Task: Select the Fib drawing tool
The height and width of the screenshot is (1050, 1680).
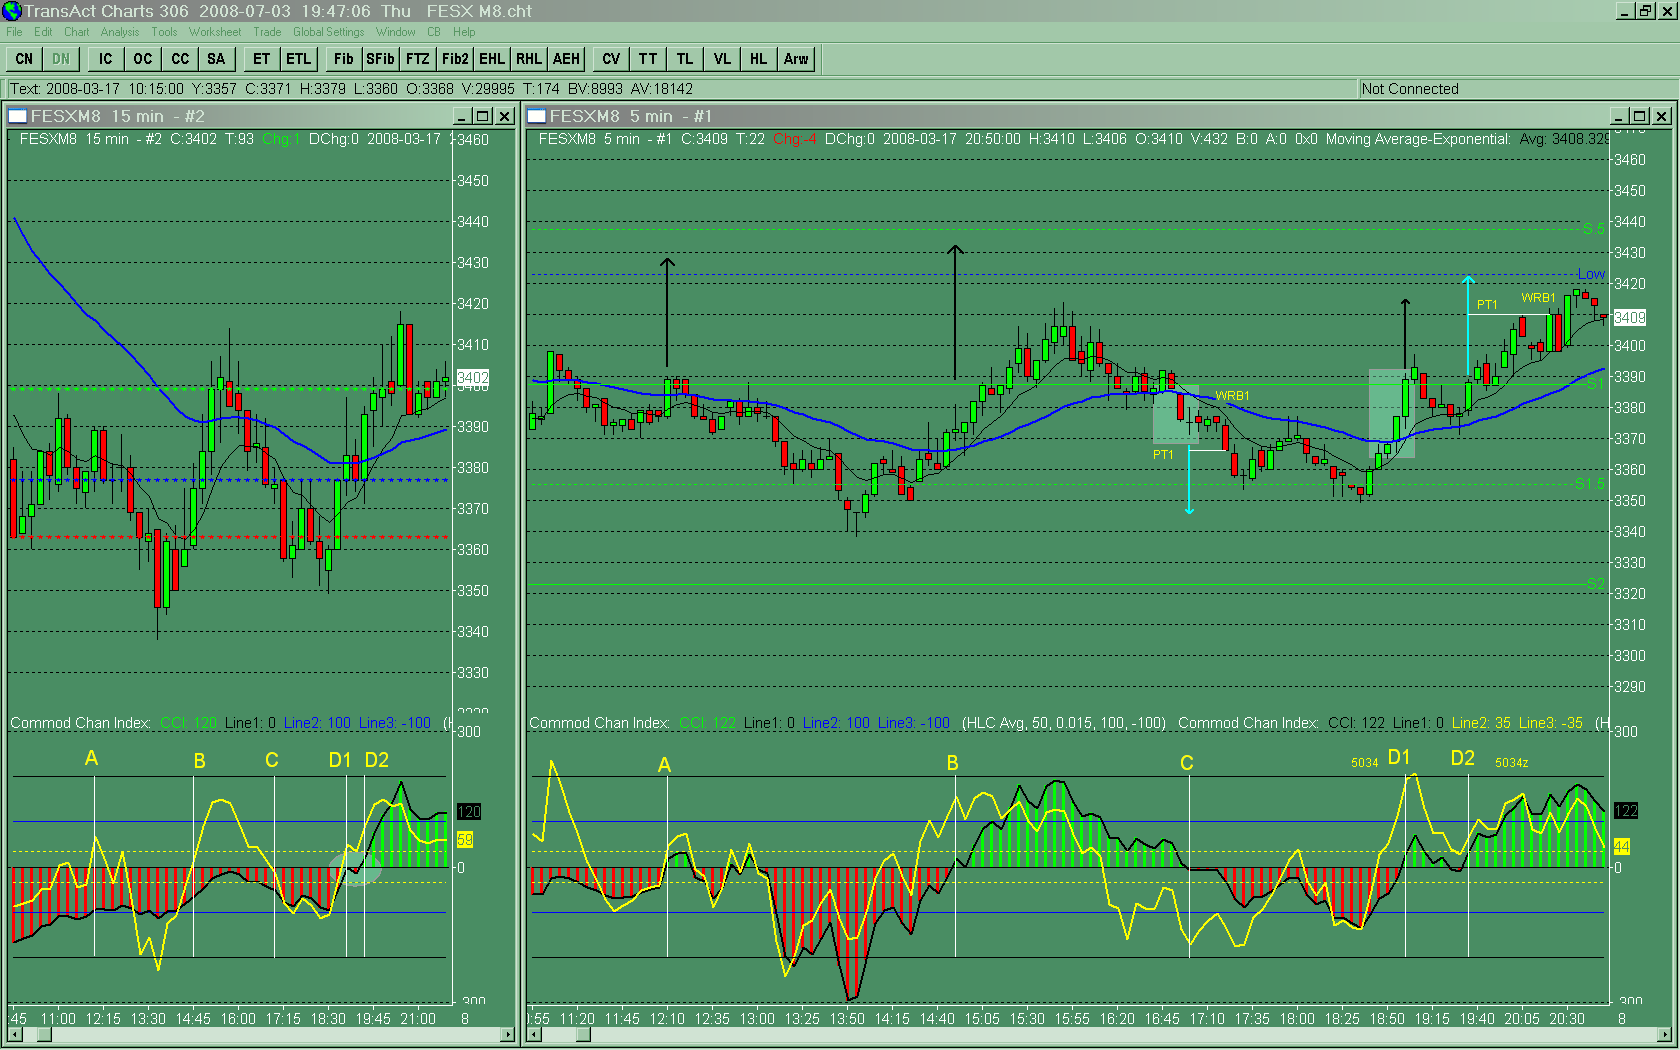Action: 343,59
